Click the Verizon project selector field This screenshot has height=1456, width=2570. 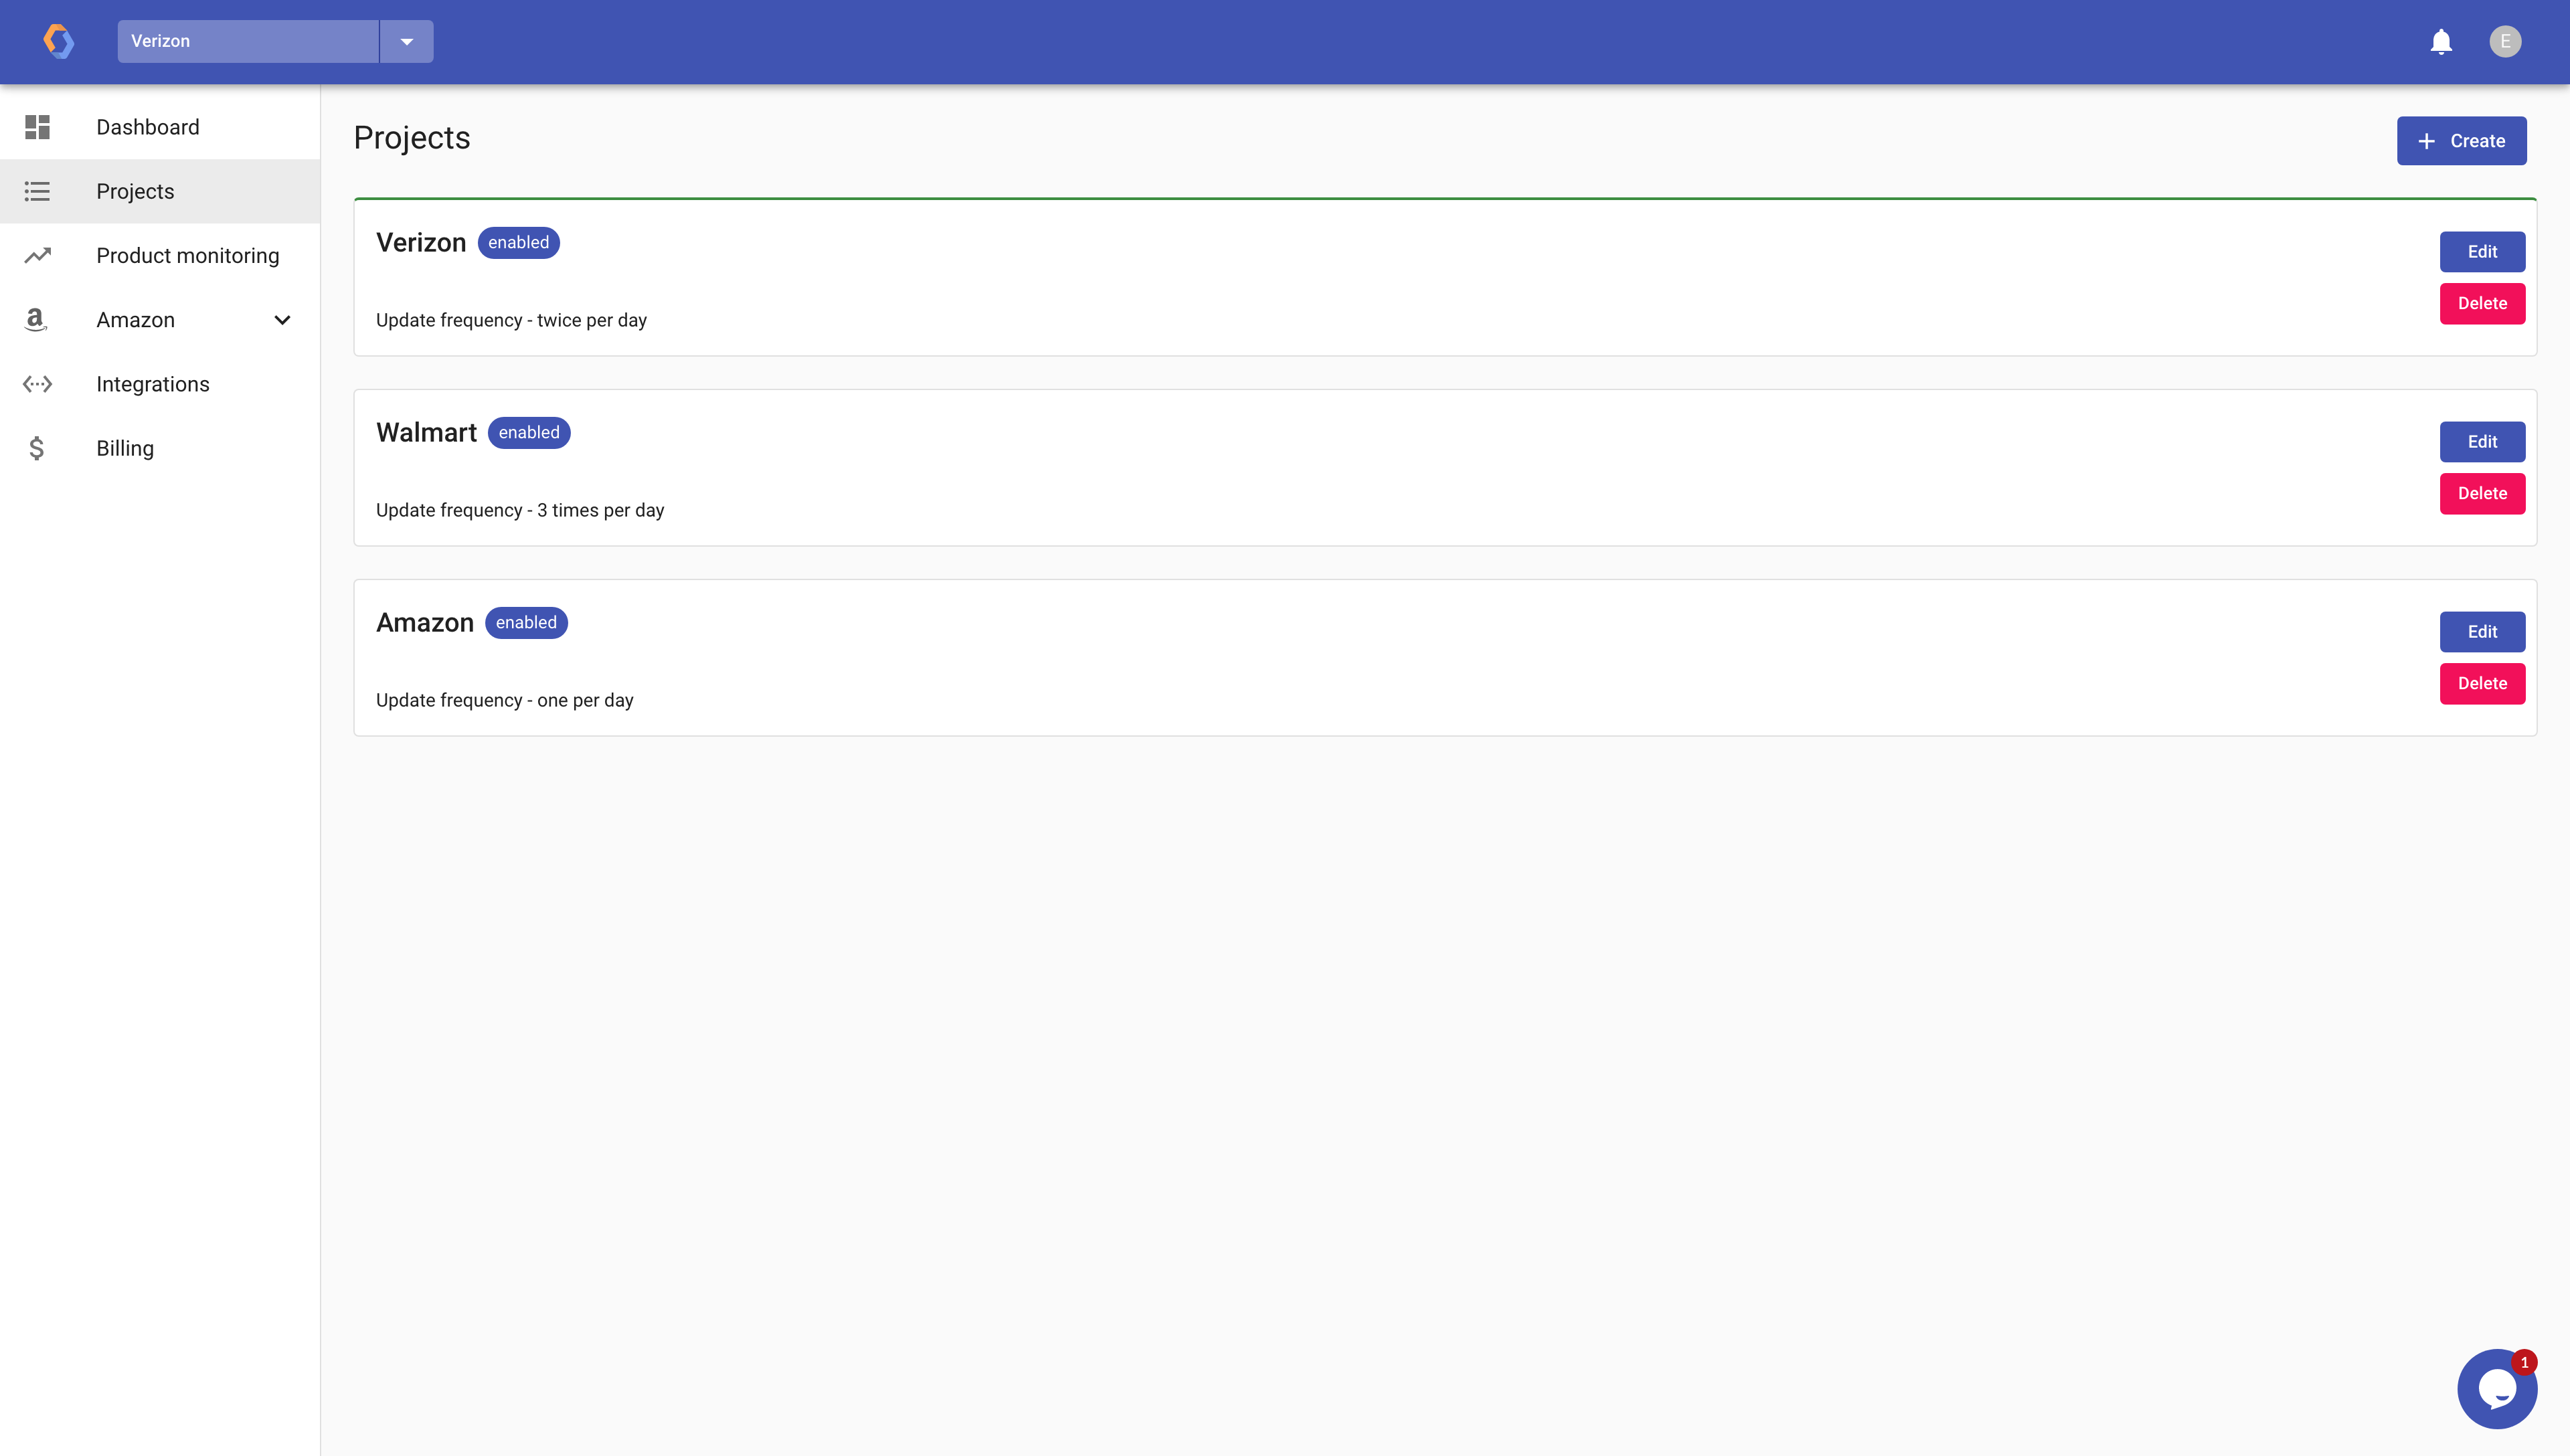(x=248, y=41)
